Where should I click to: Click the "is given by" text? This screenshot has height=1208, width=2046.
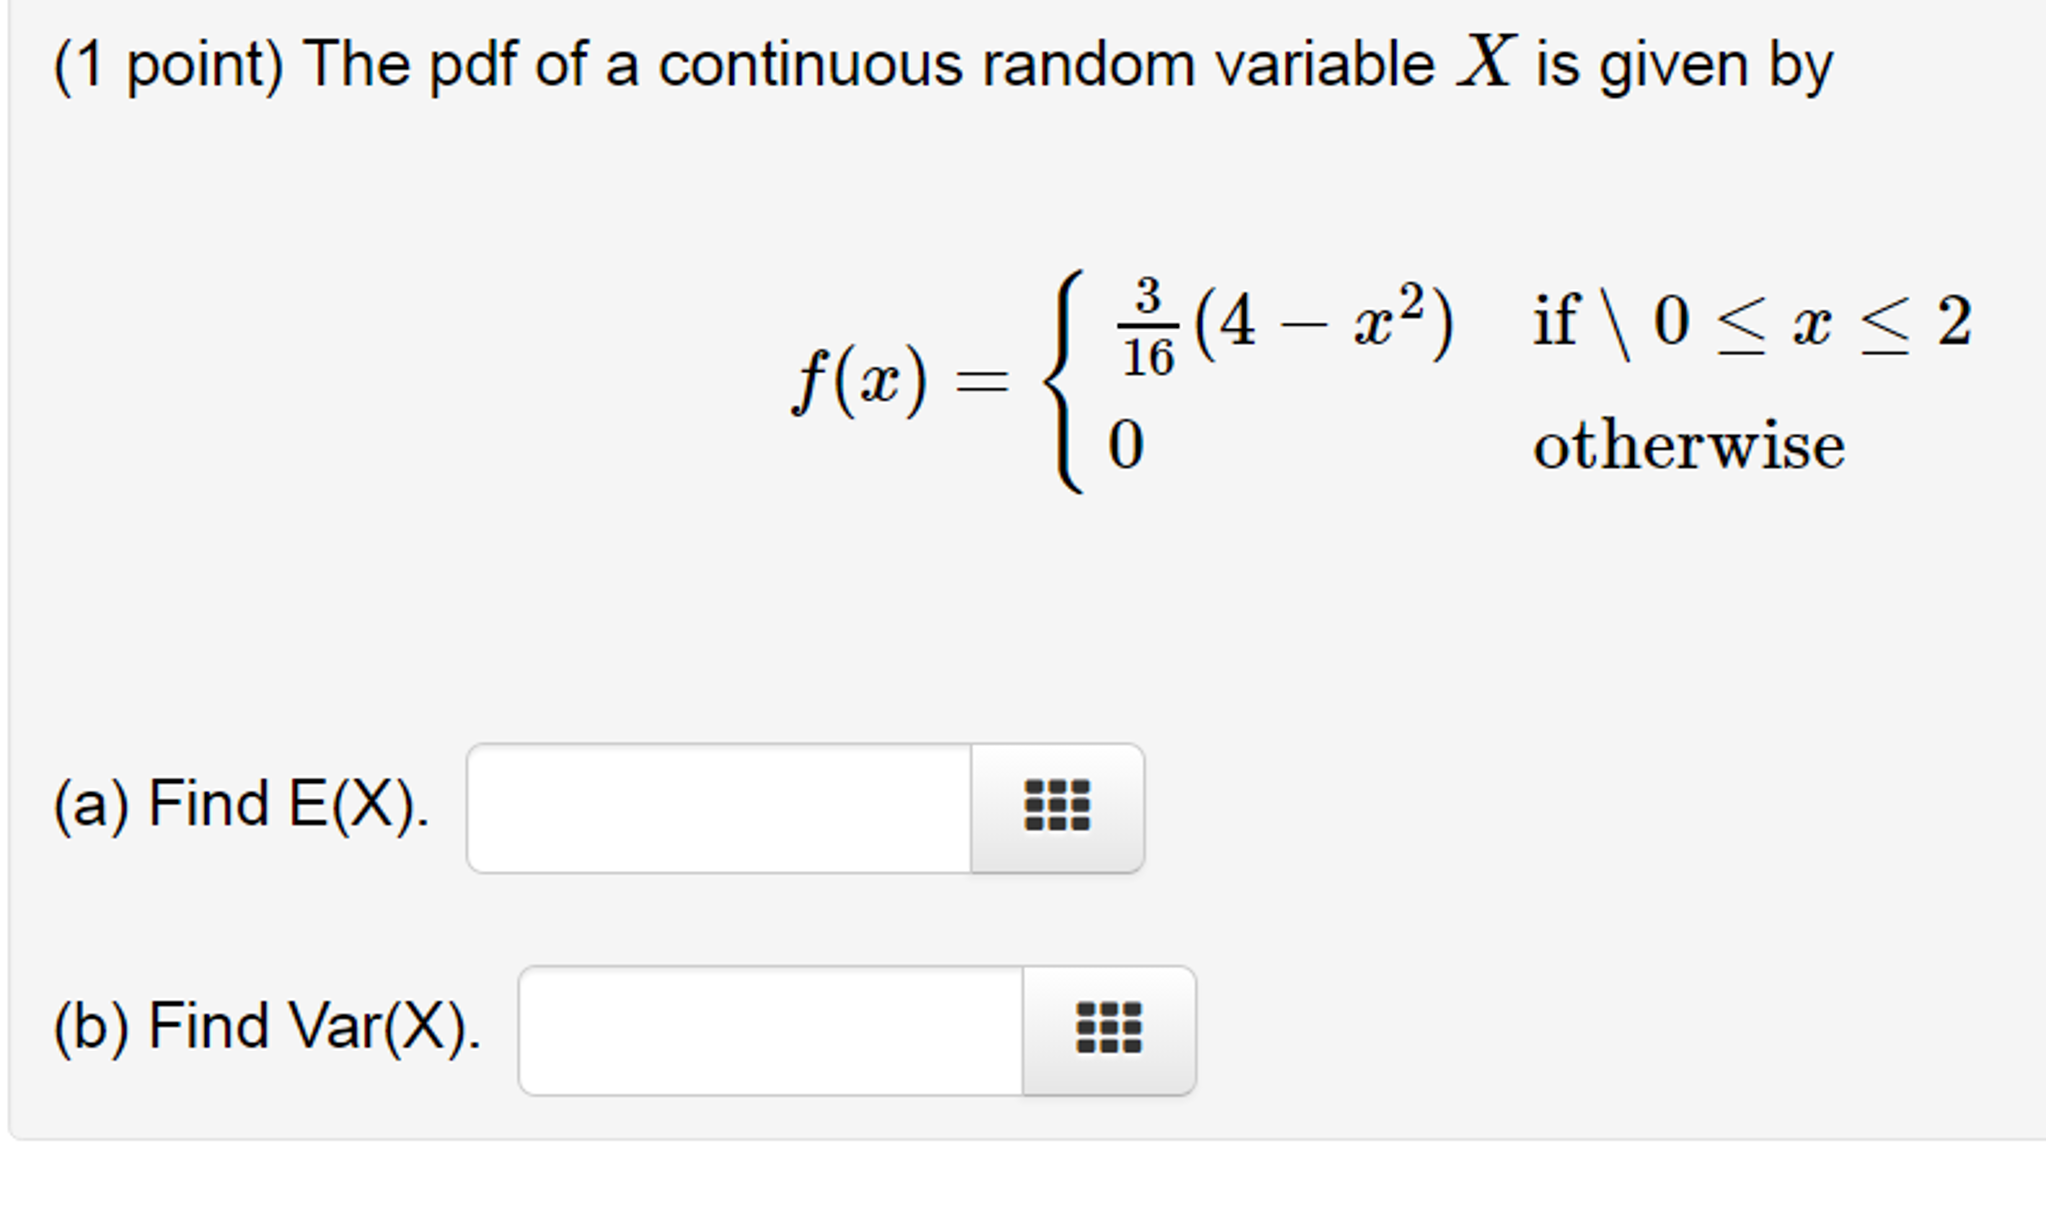pyautogui.click(x=1685, y=66)
